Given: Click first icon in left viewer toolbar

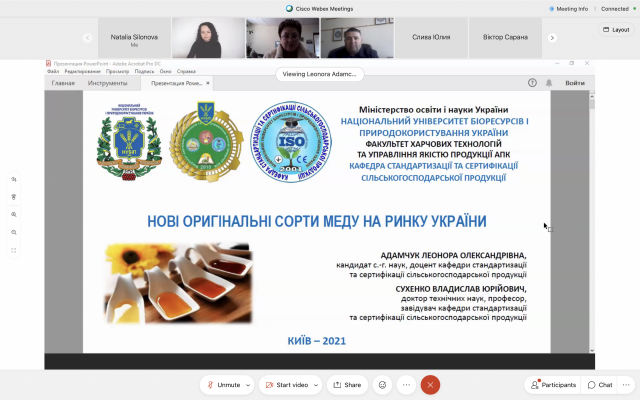Looking at the screenshot, I should tap(14, 179).
